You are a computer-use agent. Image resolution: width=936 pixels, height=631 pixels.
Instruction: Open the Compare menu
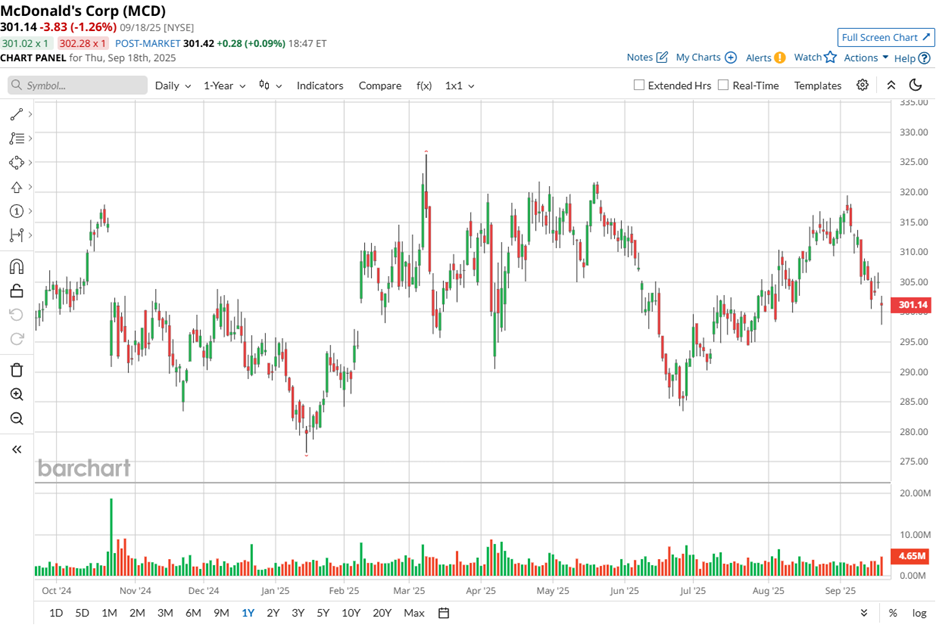pos(380,85)
